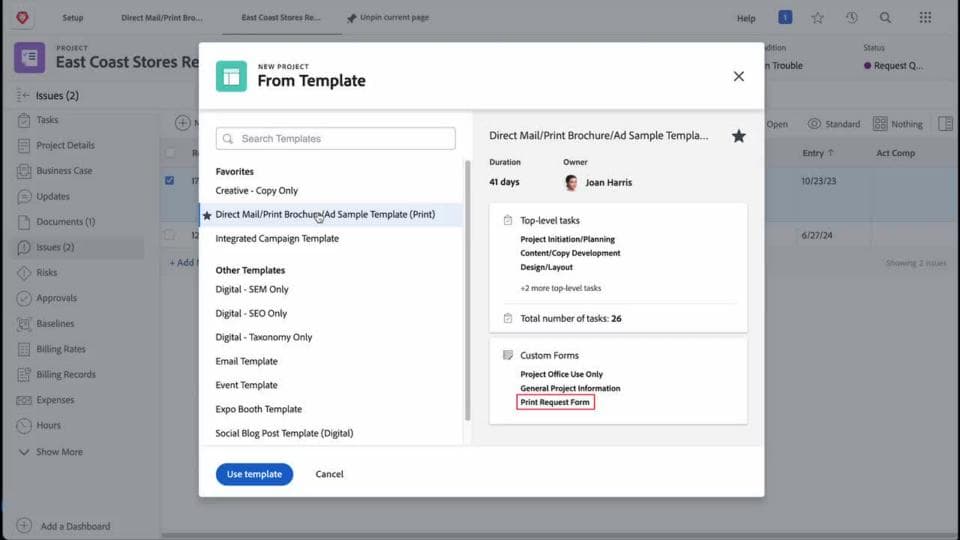Switch to Direct Mail/Print Bro... tab
Image resolution: width=960 pixels, height=540 pixels.
pos(162,18)
